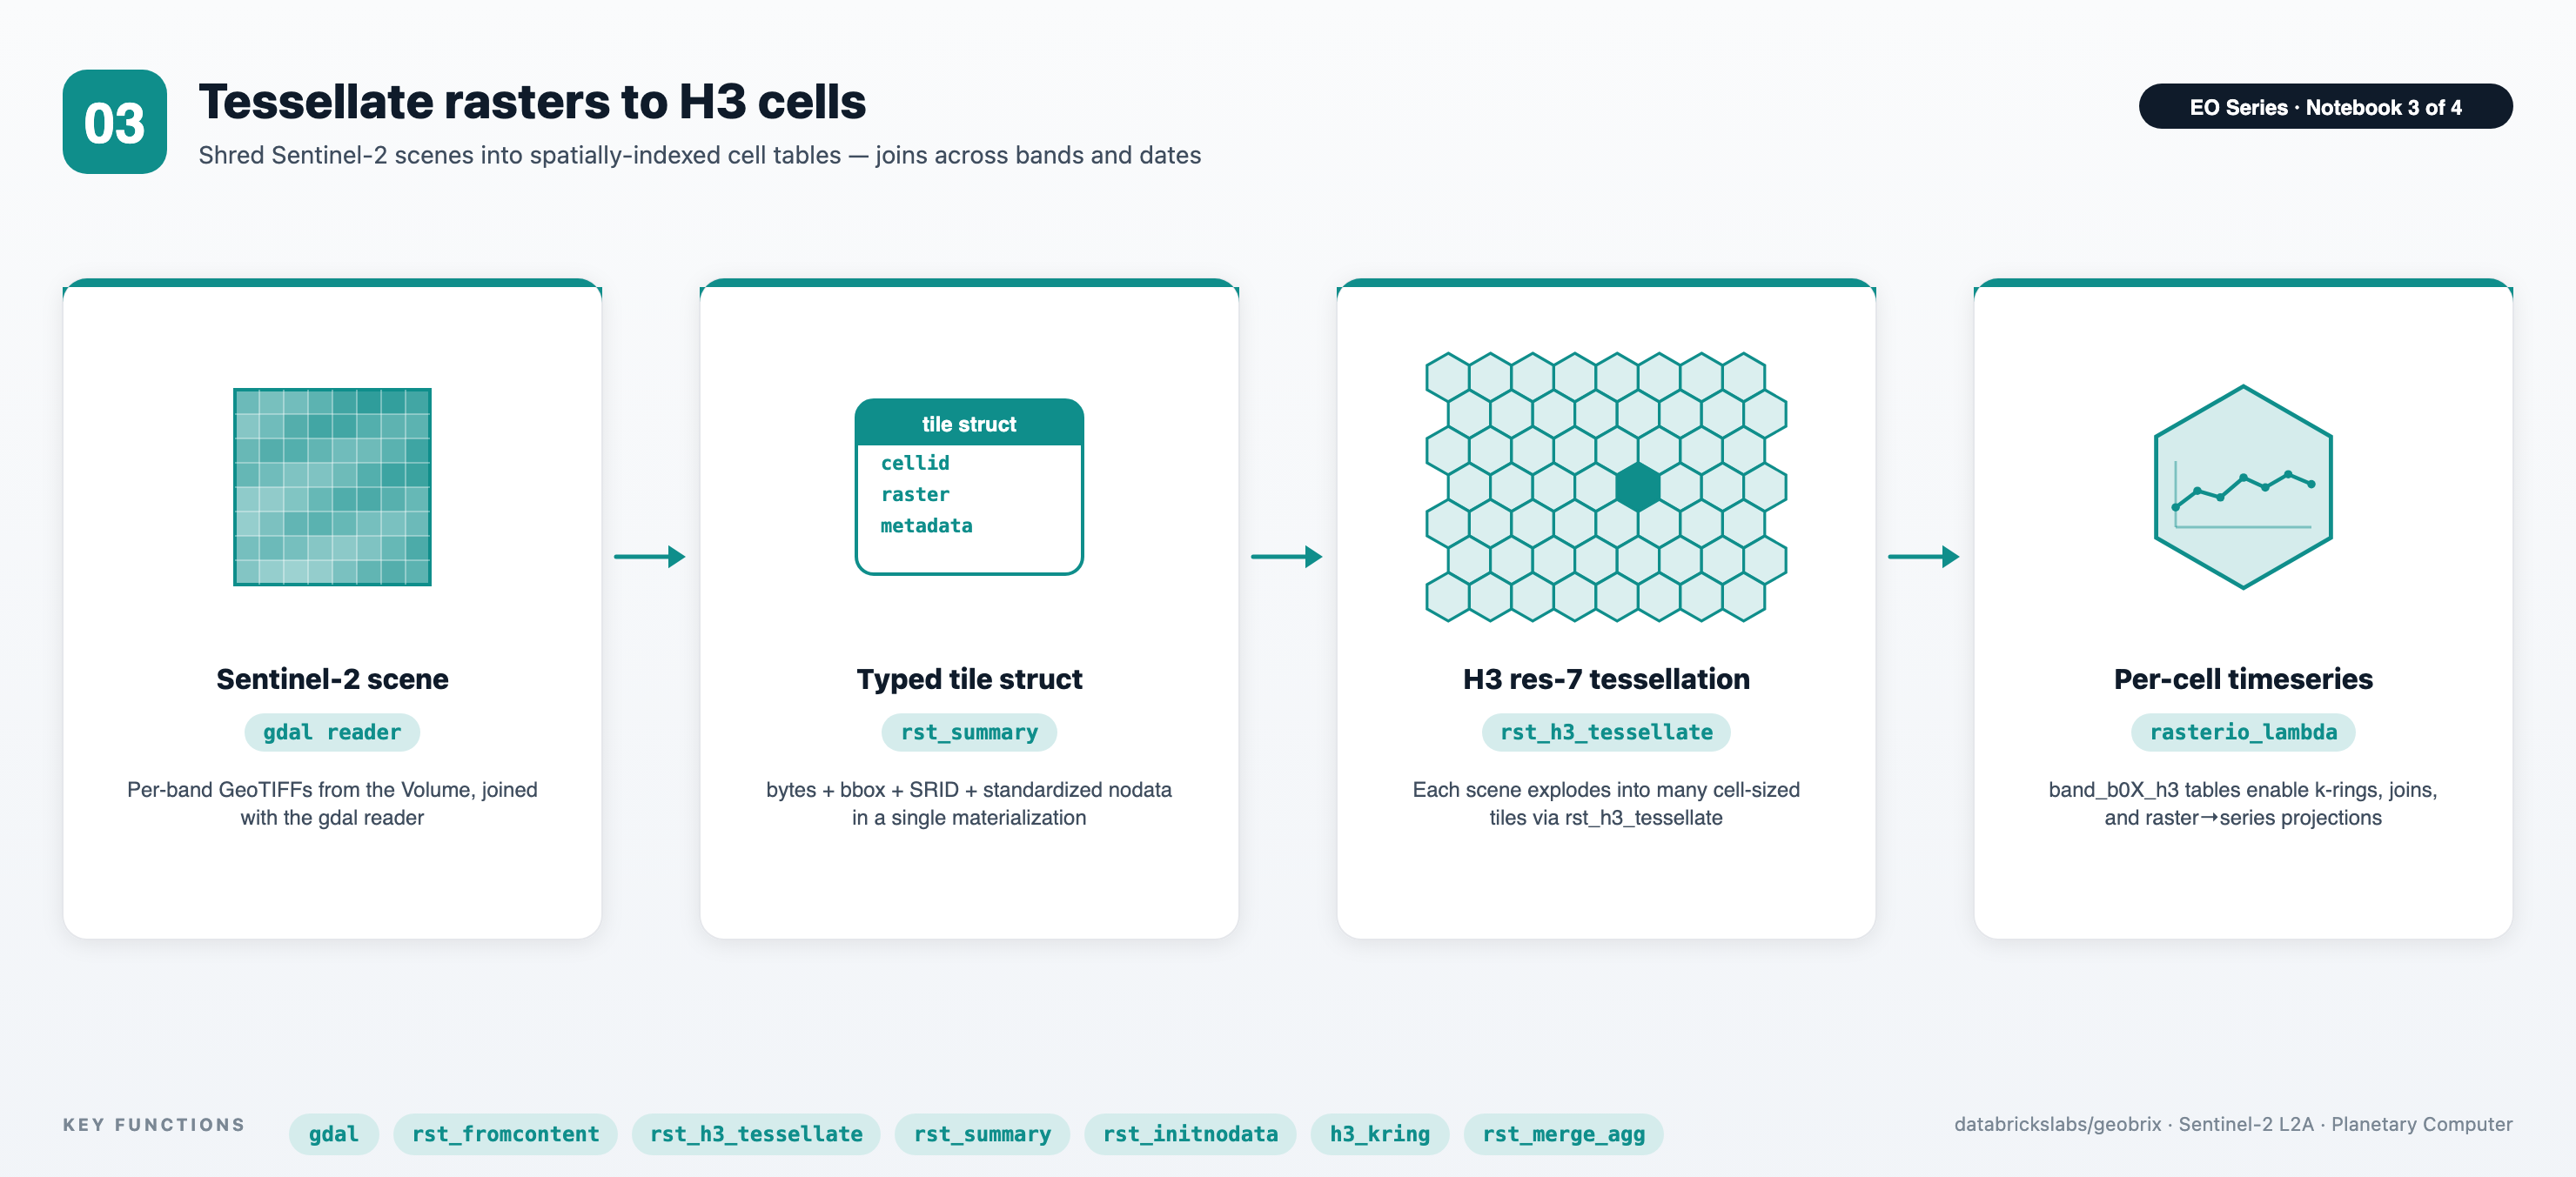Click the rst_fromcontent function chip

coord(505,1134)
